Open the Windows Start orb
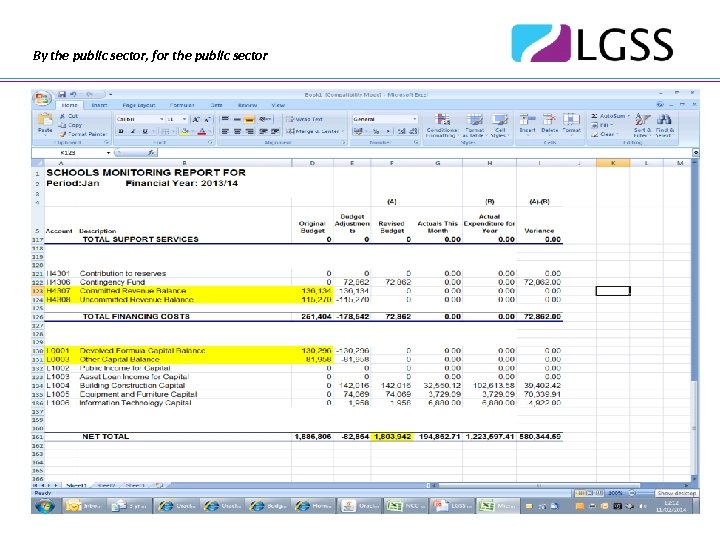 [x=45, y=506]
